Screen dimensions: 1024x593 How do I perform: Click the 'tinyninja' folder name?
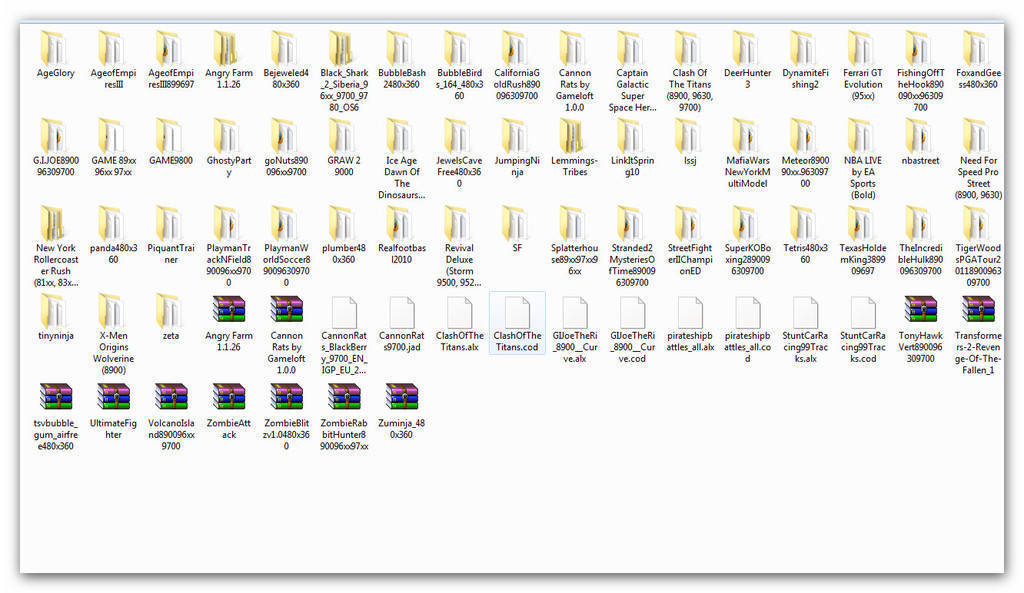click(x=56, y=336)
